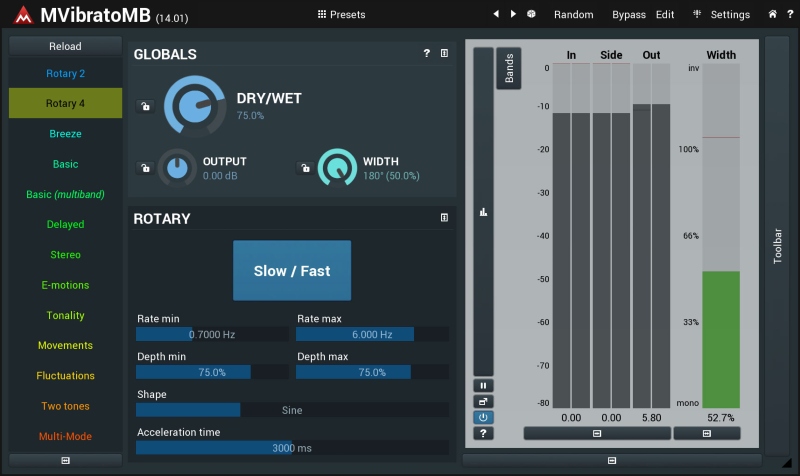Click the Width knob
This screenshot has height=476, width=800.
coord(337,168)
